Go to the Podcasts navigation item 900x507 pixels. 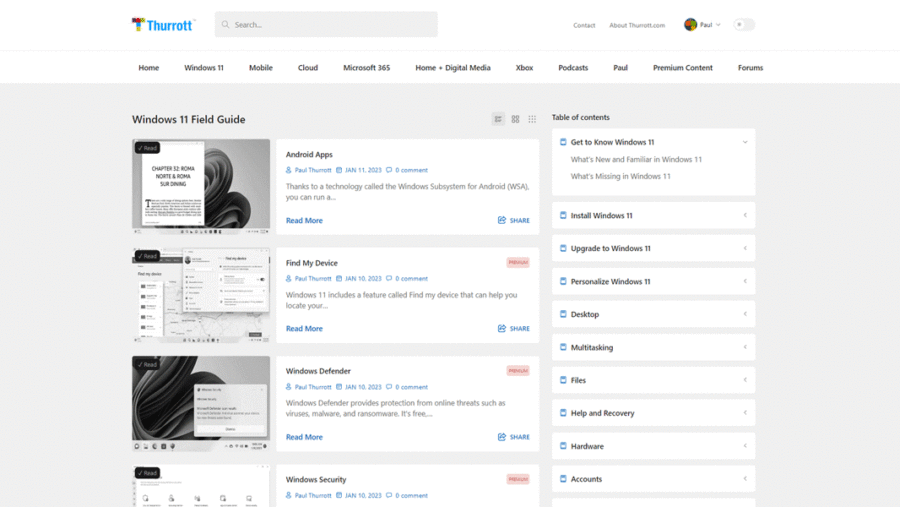point(573,68)
